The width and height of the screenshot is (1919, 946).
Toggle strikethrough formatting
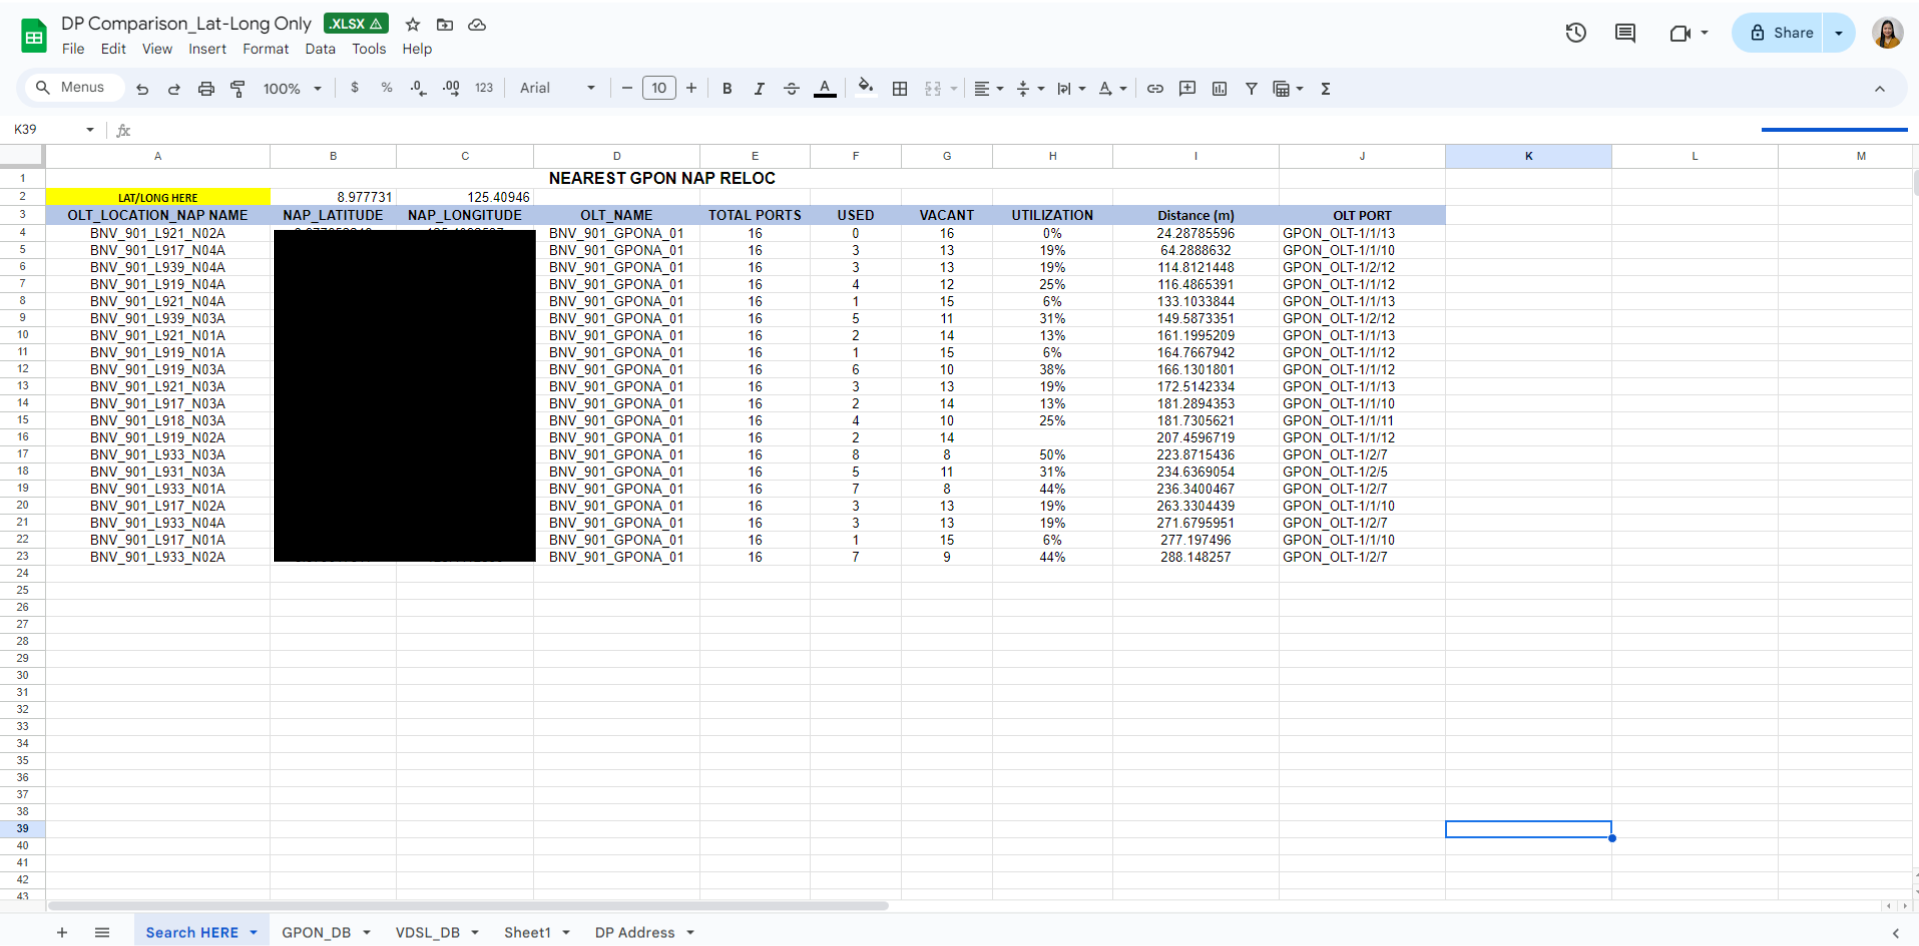(791, 89)
